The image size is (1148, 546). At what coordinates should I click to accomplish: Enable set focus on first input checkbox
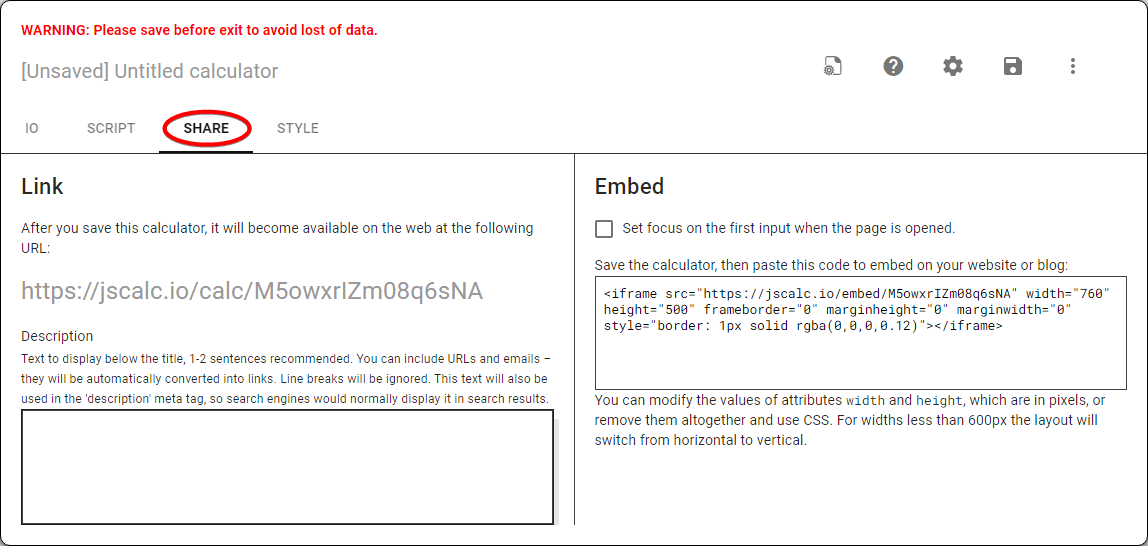(604, 229)
